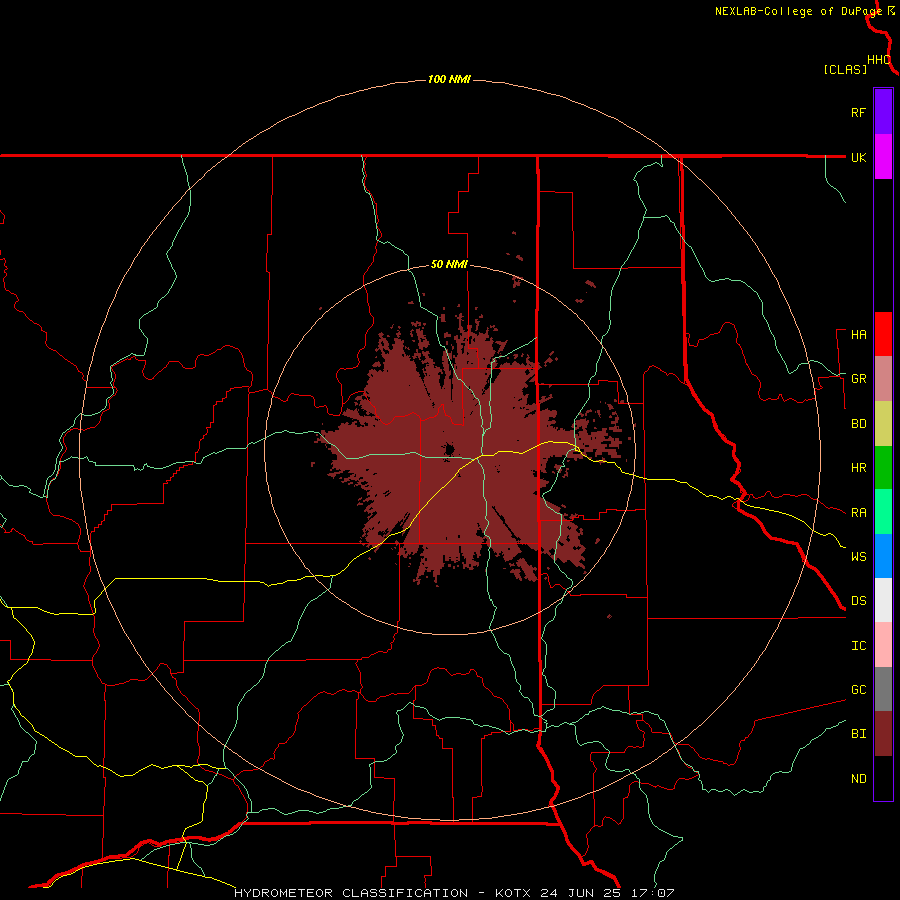The width and height of the screenshot is (900, 900).
Task: Click the HHC product code text
Action: click(x=878, y=60)
